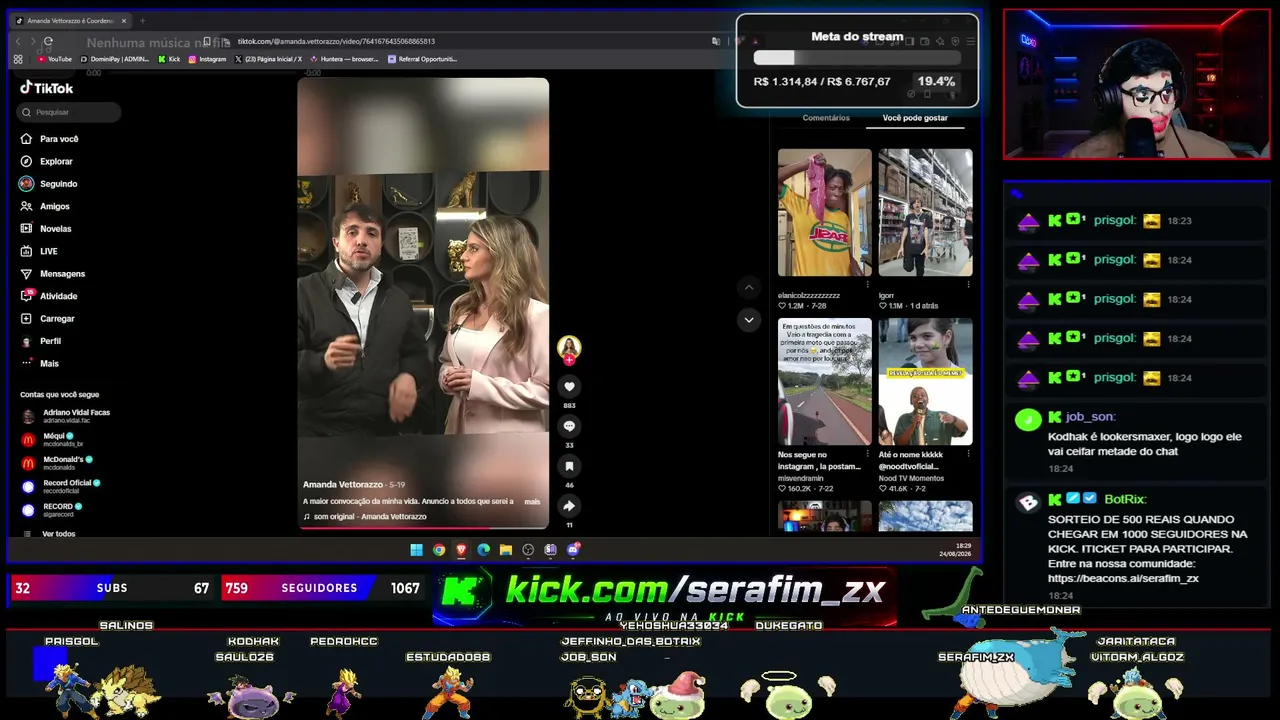
Task: Open the Kick bookmark
Action: [169, 59]
